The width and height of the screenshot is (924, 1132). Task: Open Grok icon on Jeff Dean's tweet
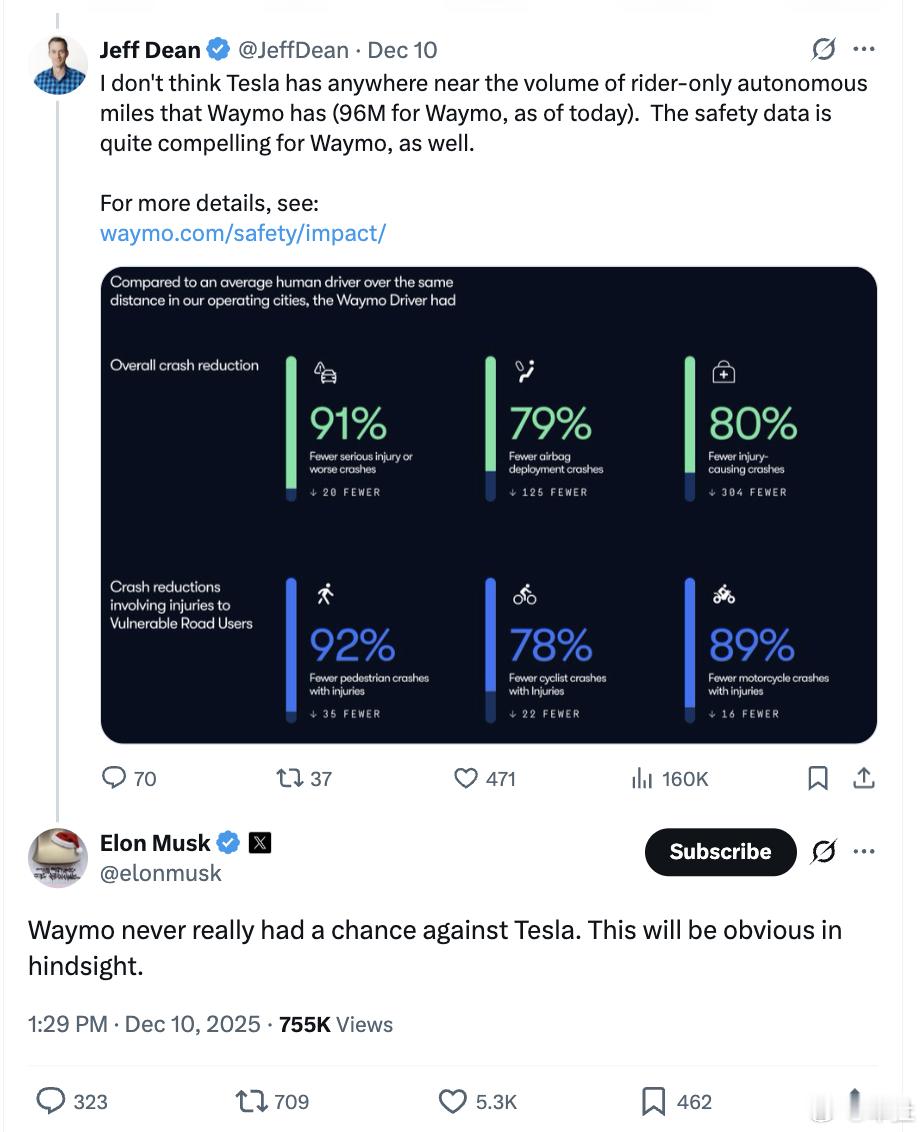[824, 49]
